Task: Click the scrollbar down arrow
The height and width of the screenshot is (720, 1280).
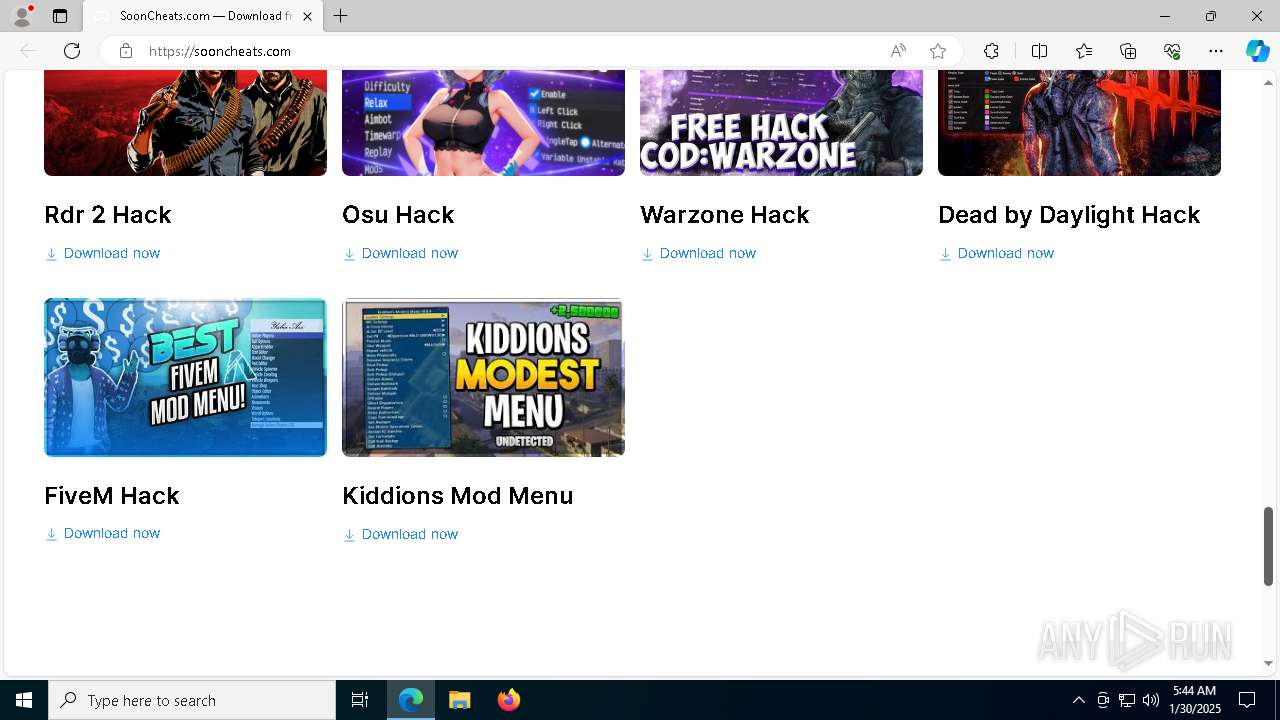Action: click(1268, 663)
